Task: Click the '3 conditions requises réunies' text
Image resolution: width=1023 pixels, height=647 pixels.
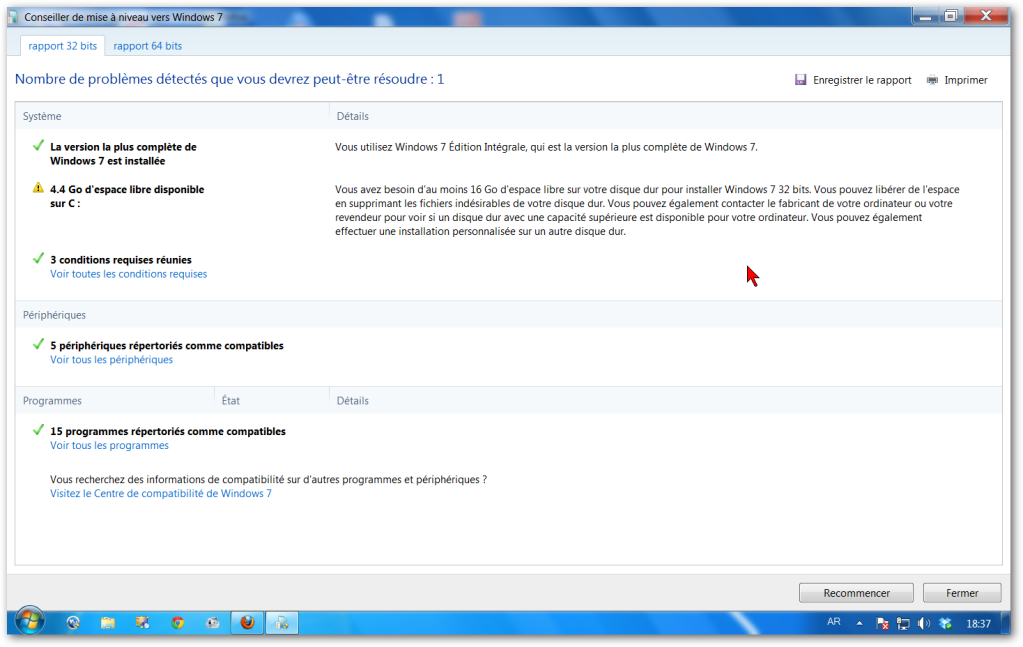Action: [x=121, y=260]
